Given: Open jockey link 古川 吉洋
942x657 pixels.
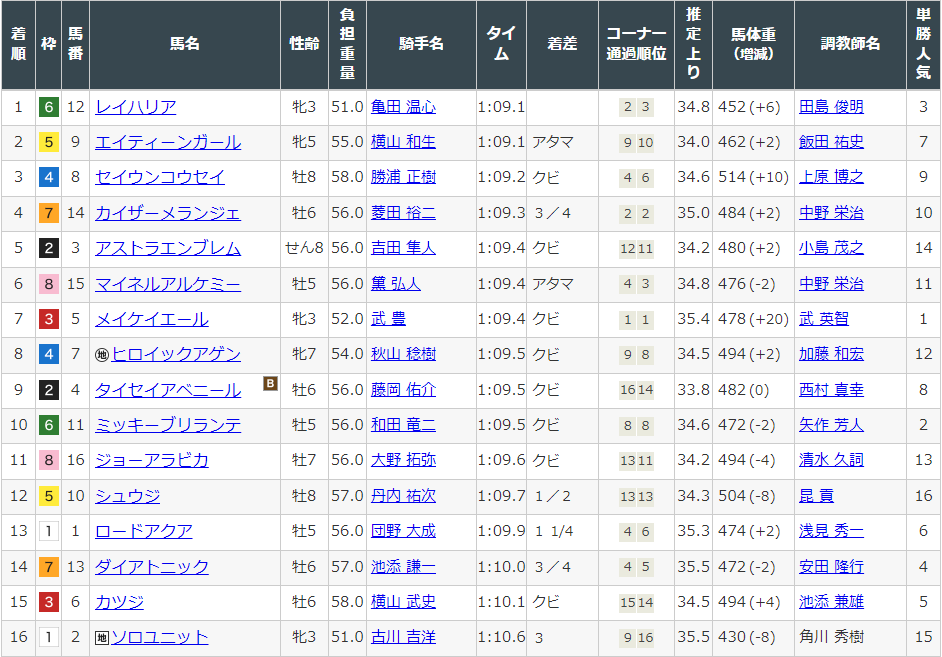Looking at the screenshot, I should pyautogui.click(x=403, y=637).
